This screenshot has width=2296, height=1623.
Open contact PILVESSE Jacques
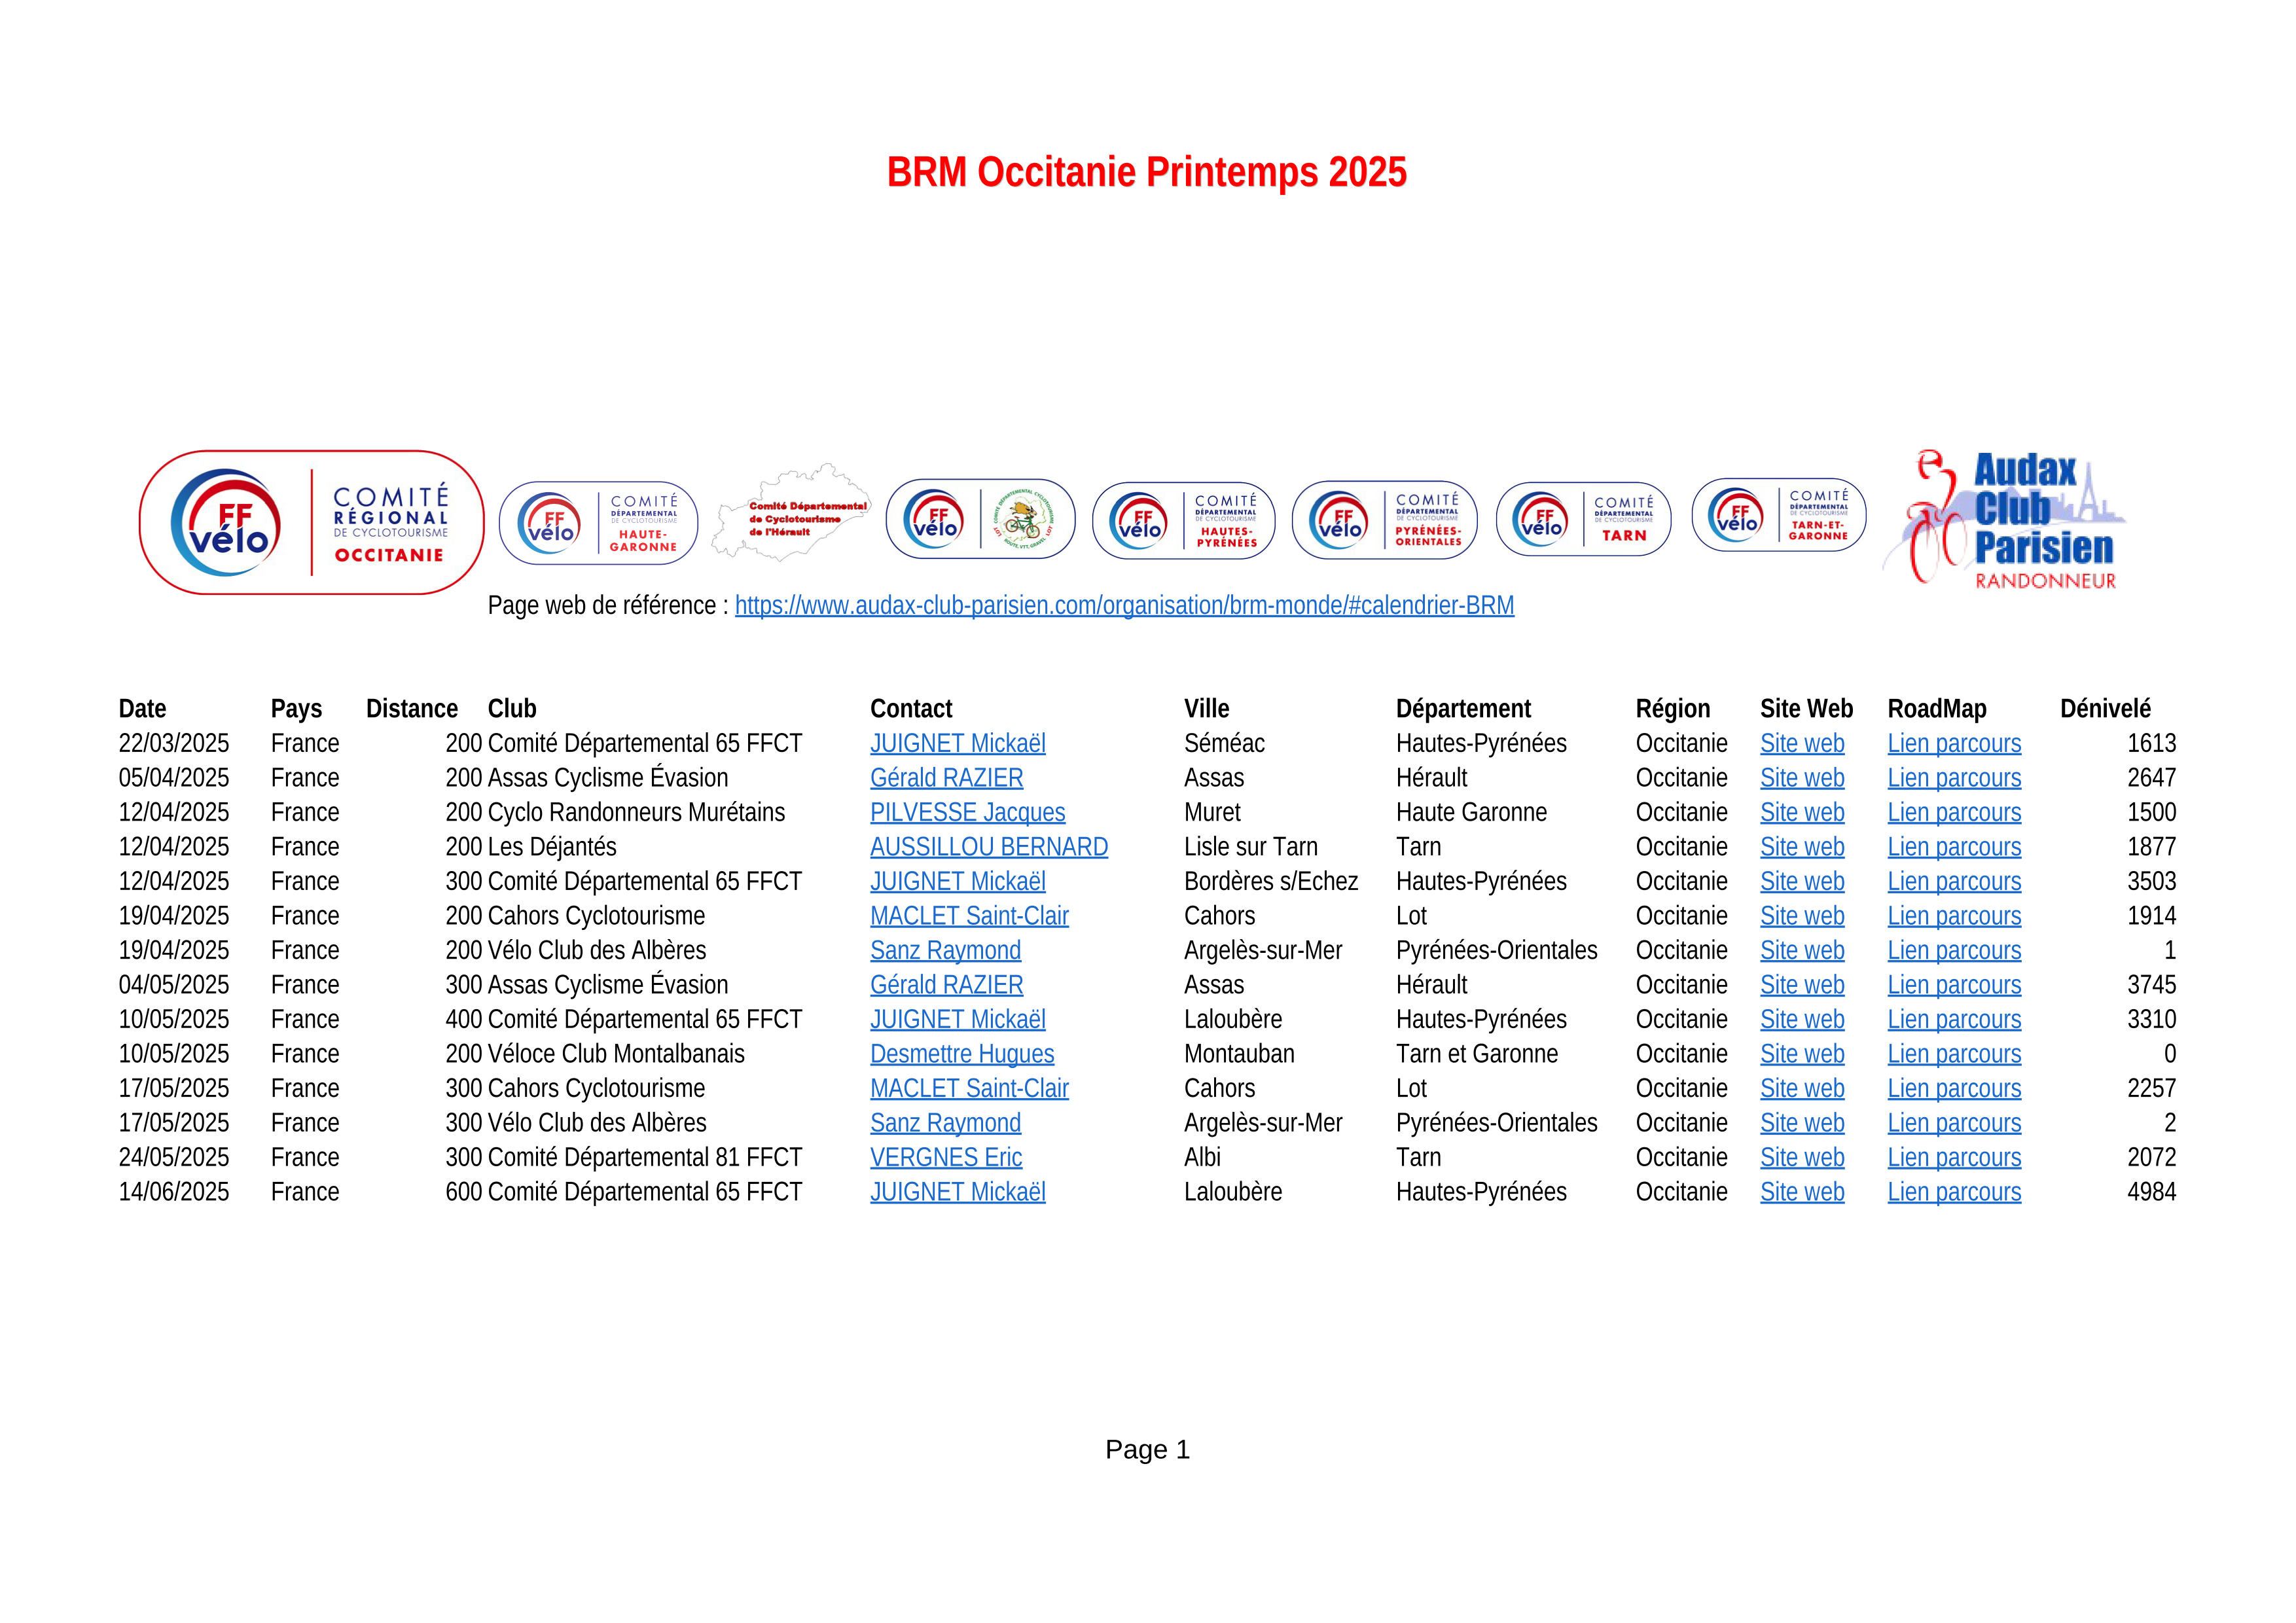click(967, 812)
